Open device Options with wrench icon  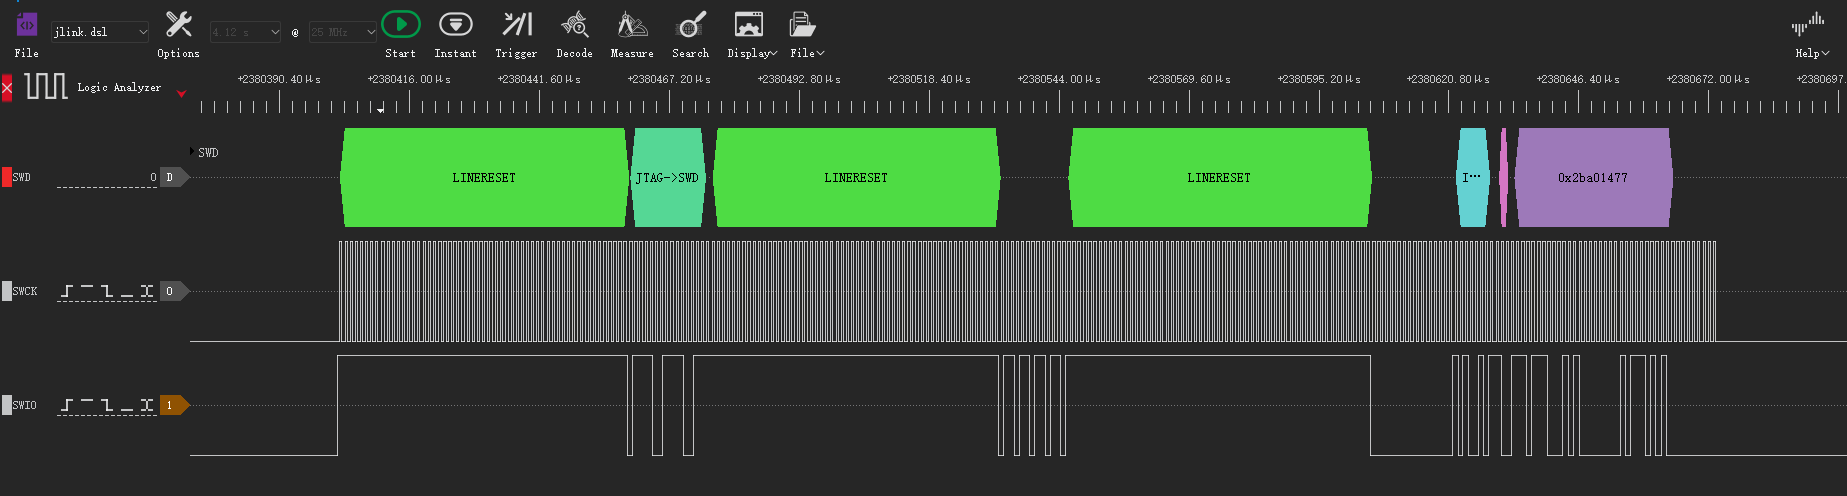(178, 25)
